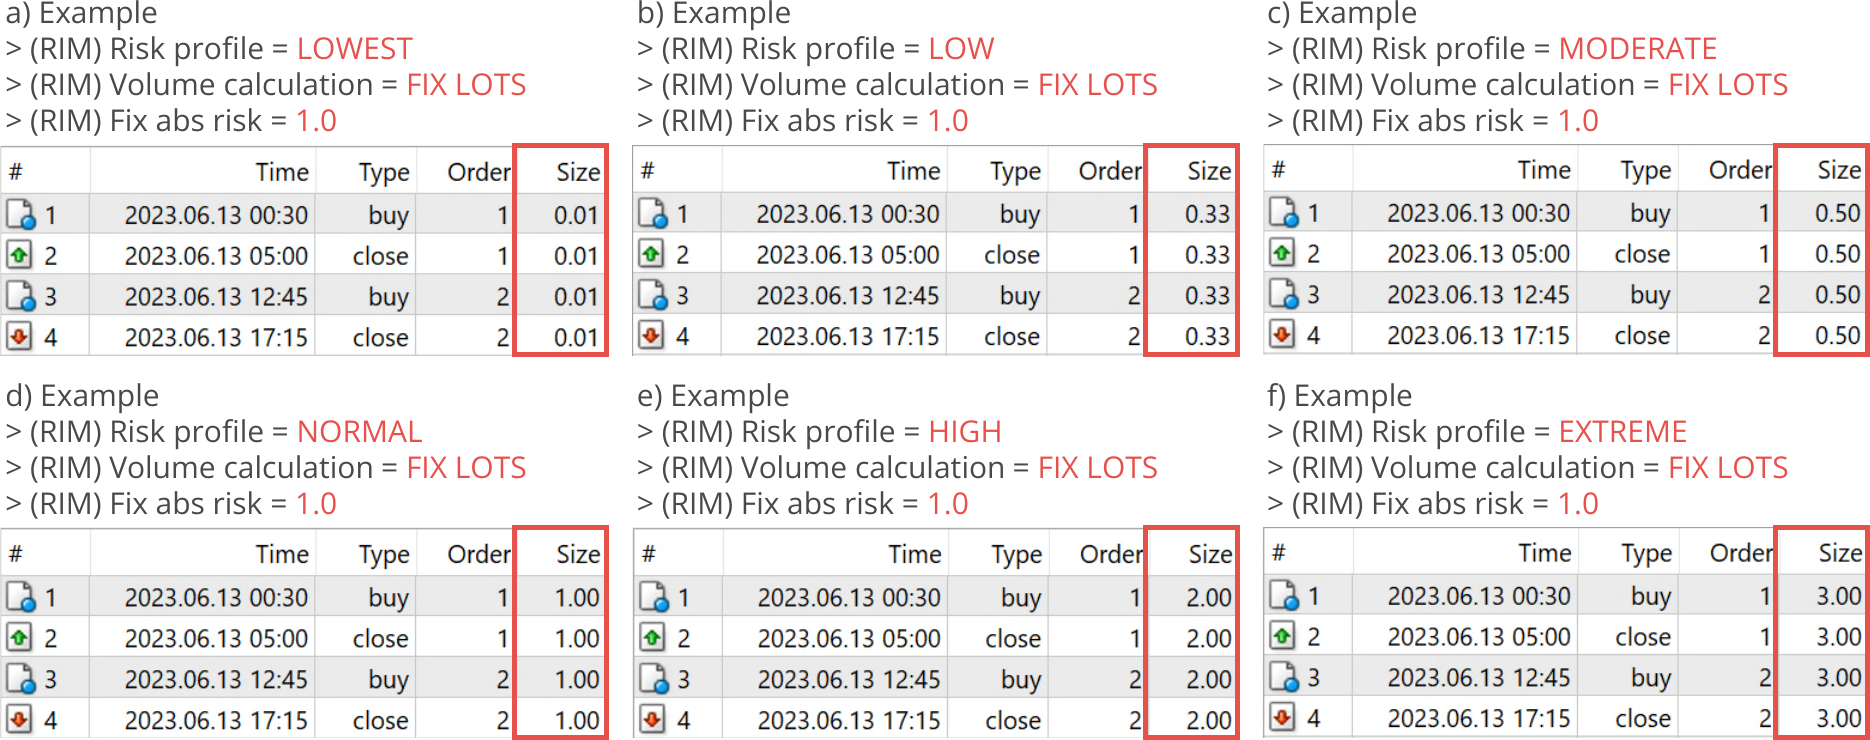Click the red LOWEST risk profile label

[354, 49]
